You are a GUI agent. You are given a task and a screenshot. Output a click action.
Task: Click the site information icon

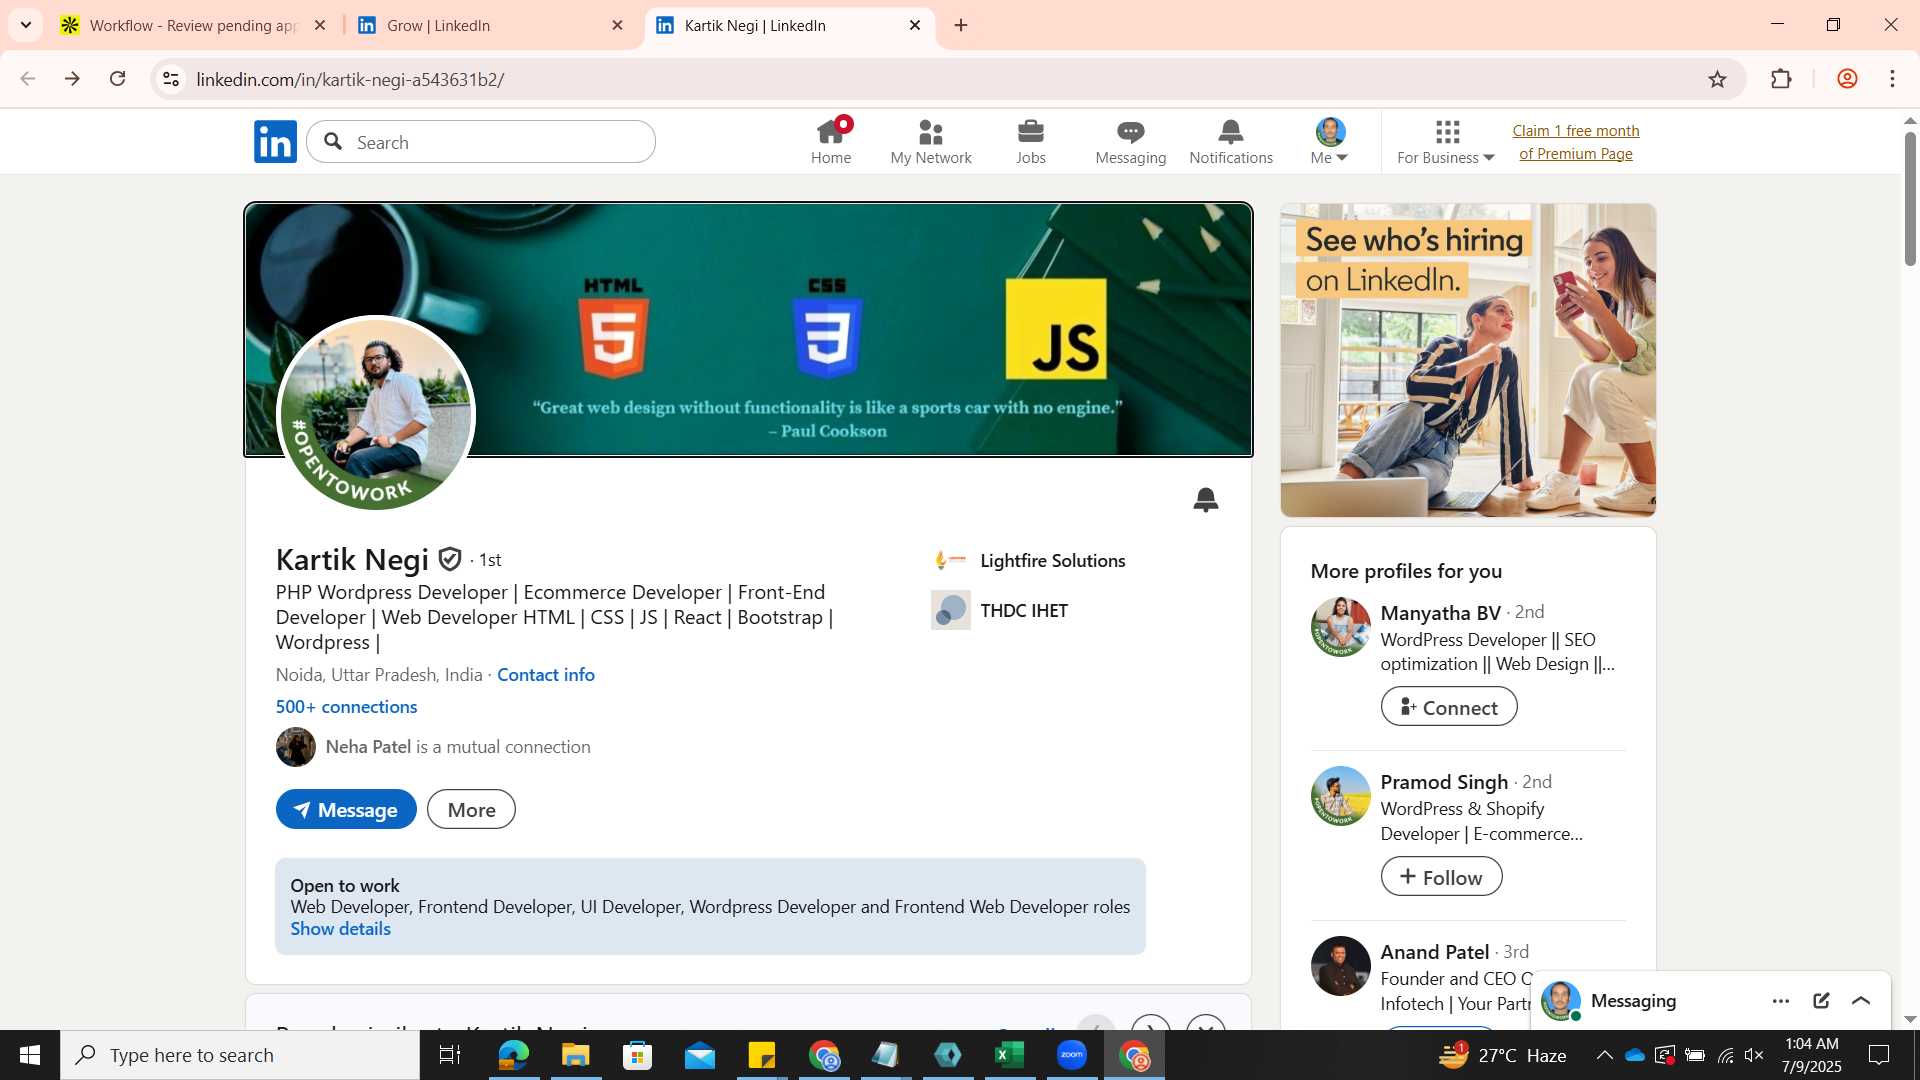171,79
